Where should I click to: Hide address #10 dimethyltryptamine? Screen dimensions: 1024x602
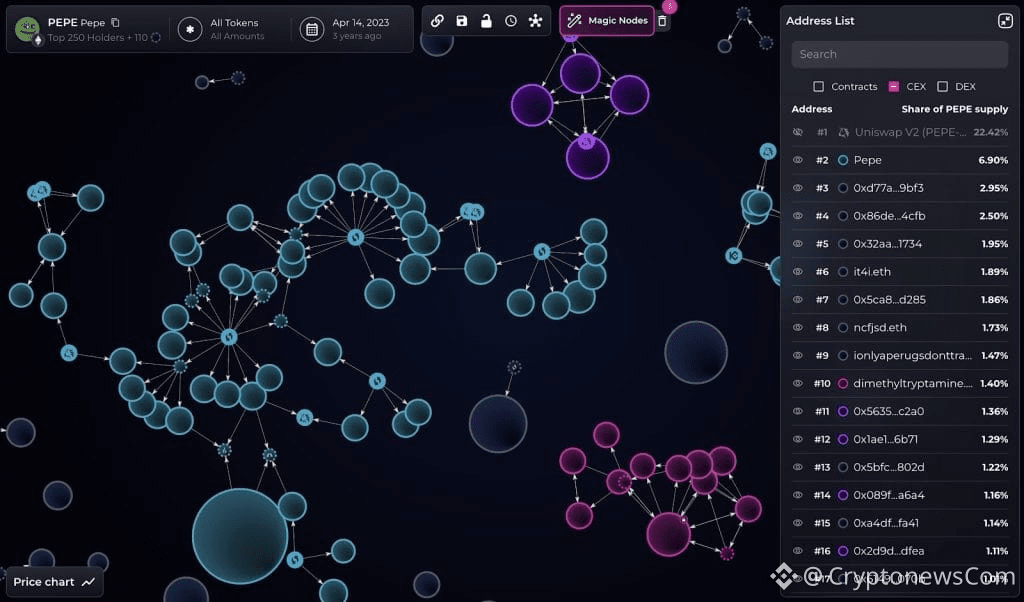797,383
